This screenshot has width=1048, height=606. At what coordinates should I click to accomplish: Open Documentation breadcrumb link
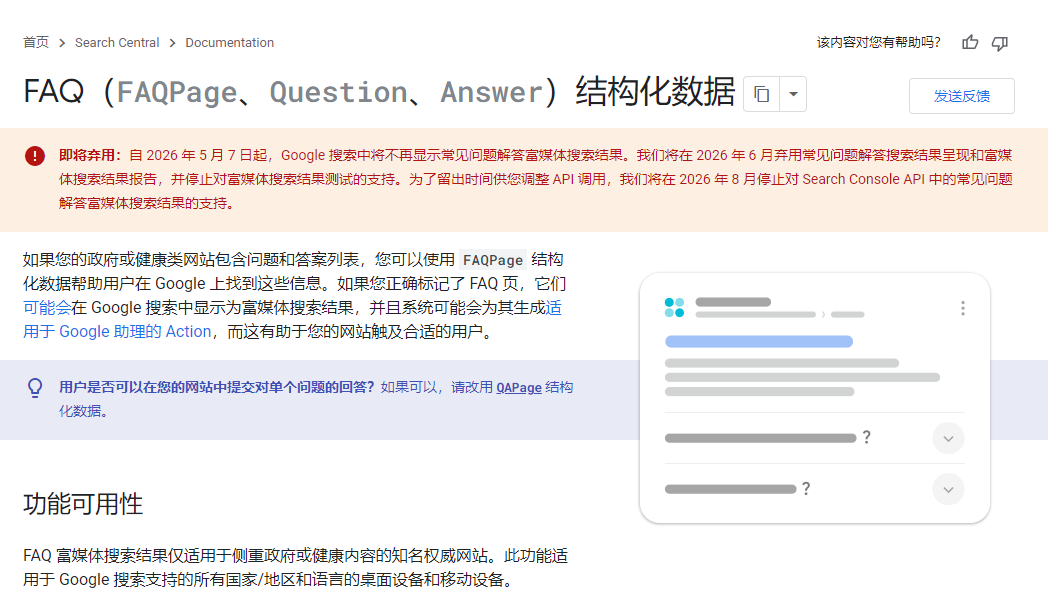(x=229, y=43)
